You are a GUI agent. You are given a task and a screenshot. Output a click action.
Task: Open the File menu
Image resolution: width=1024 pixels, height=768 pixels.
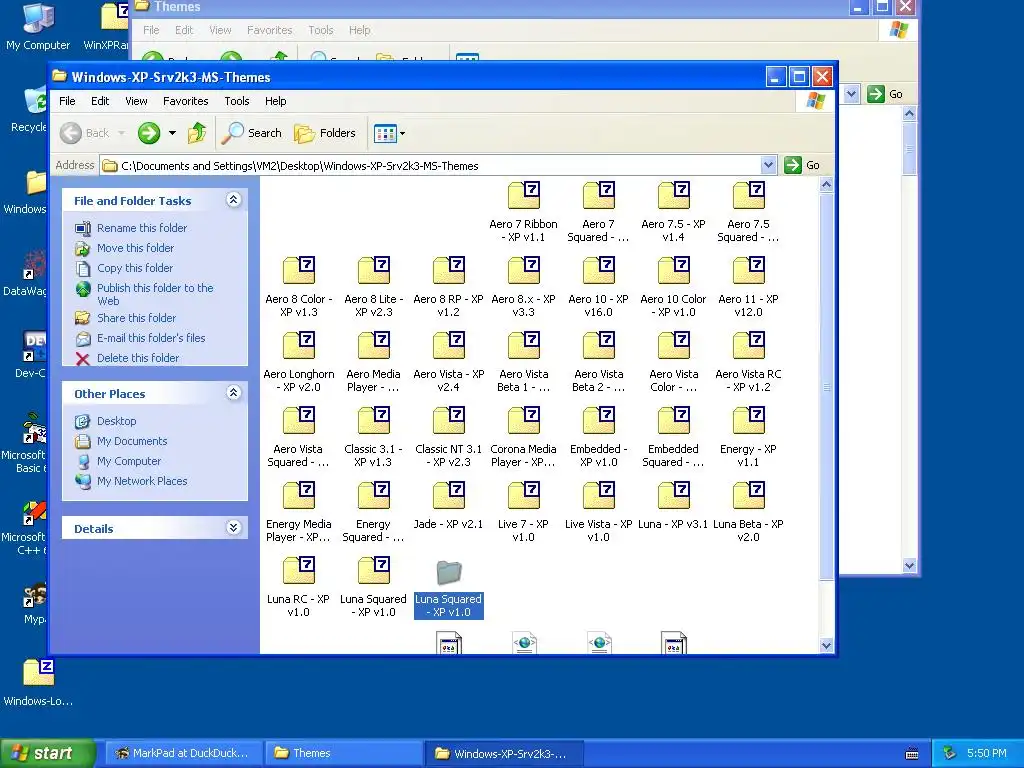coord(67,101)
